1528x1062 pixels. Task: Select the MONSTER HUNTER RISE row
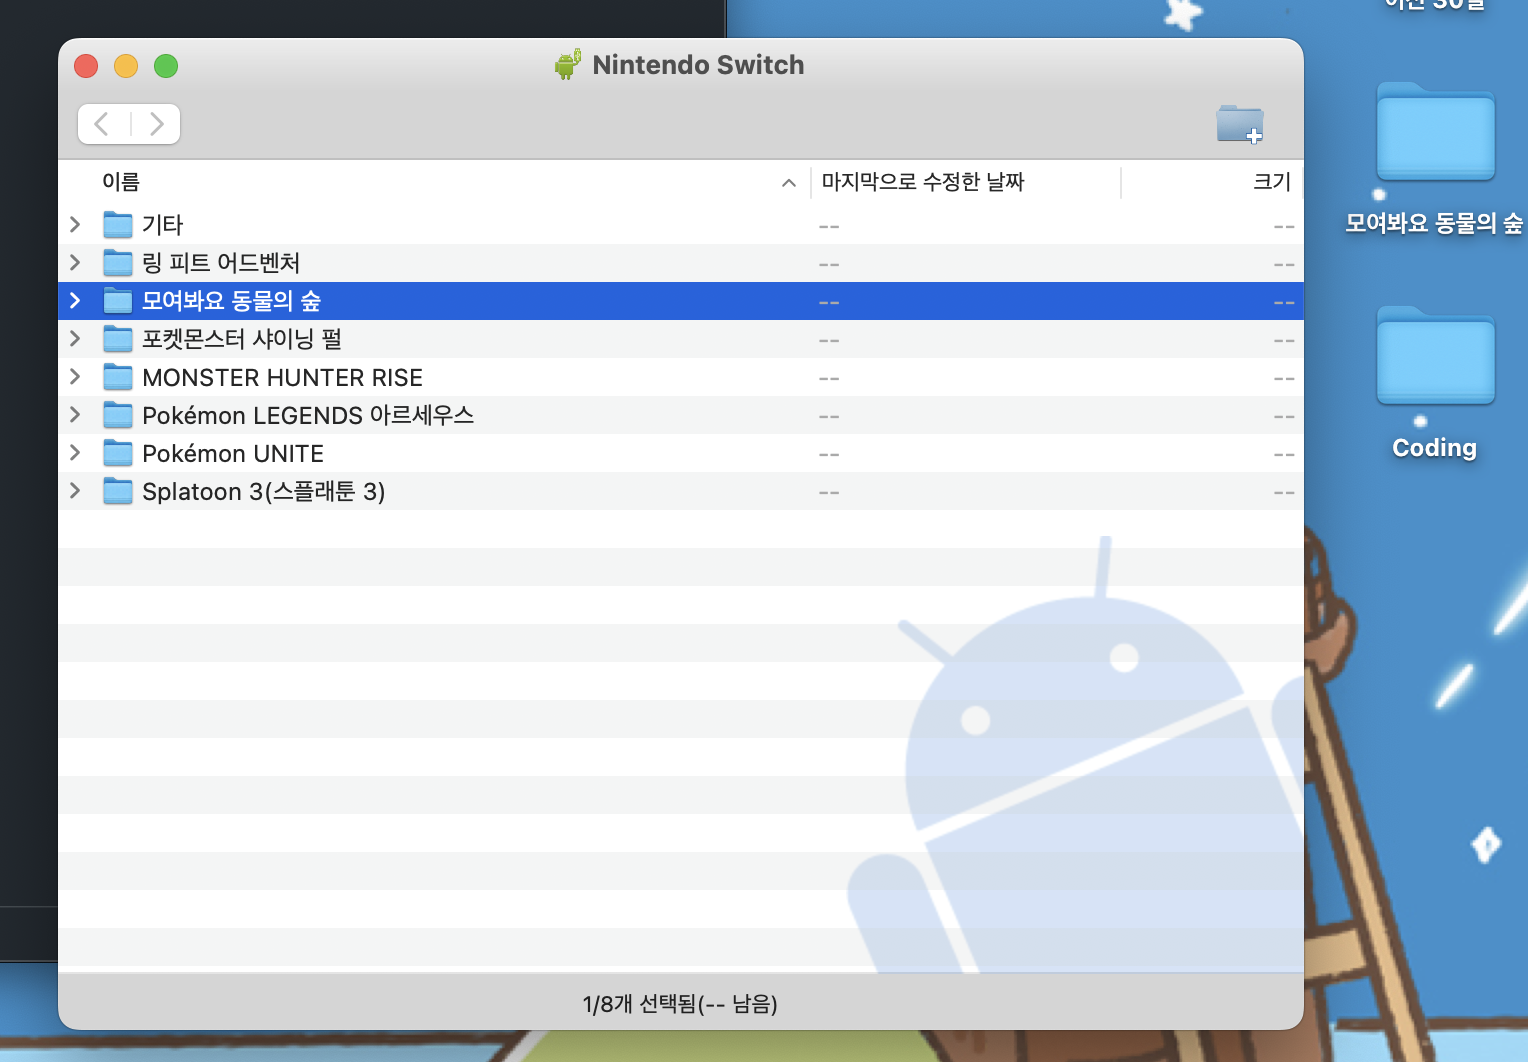[x=681, y=377]
